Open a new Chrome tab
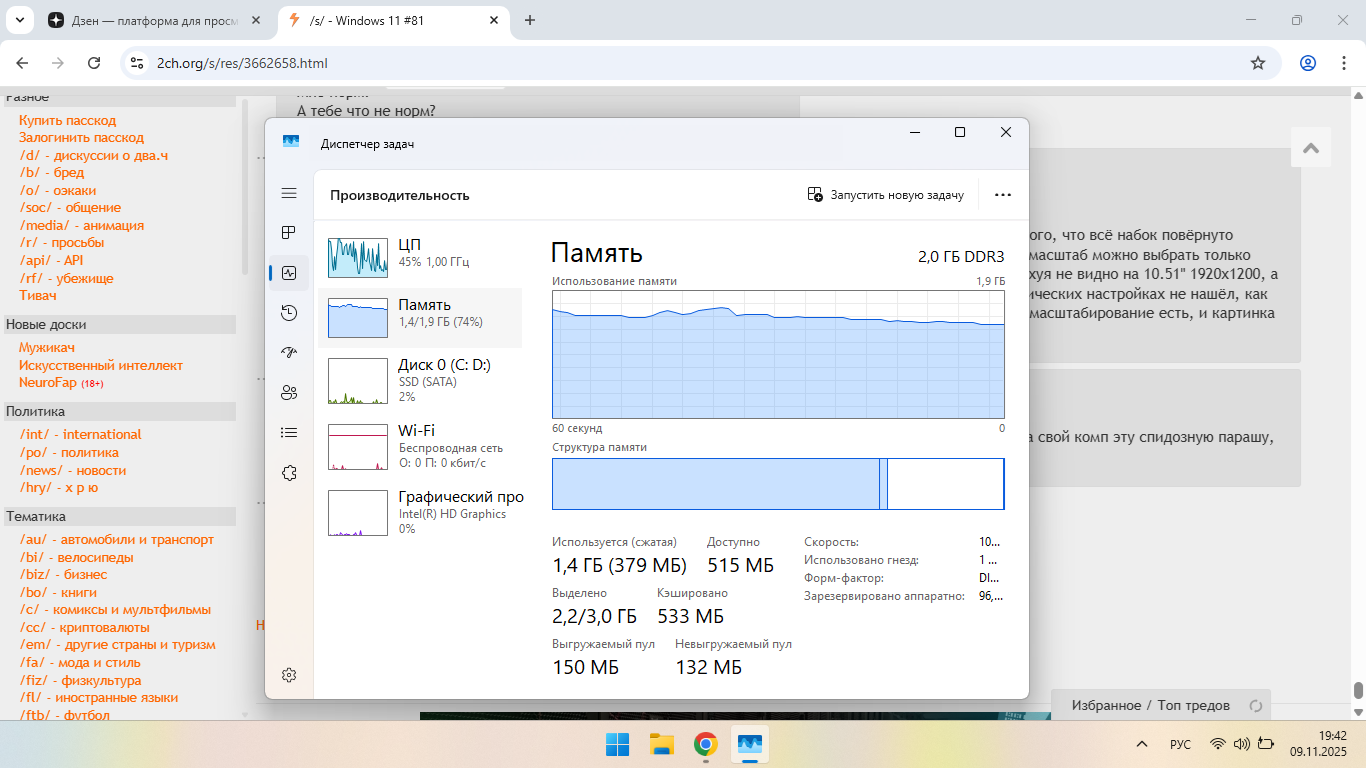Screen dimensions: 1366x768 click(x=530, y=20)
